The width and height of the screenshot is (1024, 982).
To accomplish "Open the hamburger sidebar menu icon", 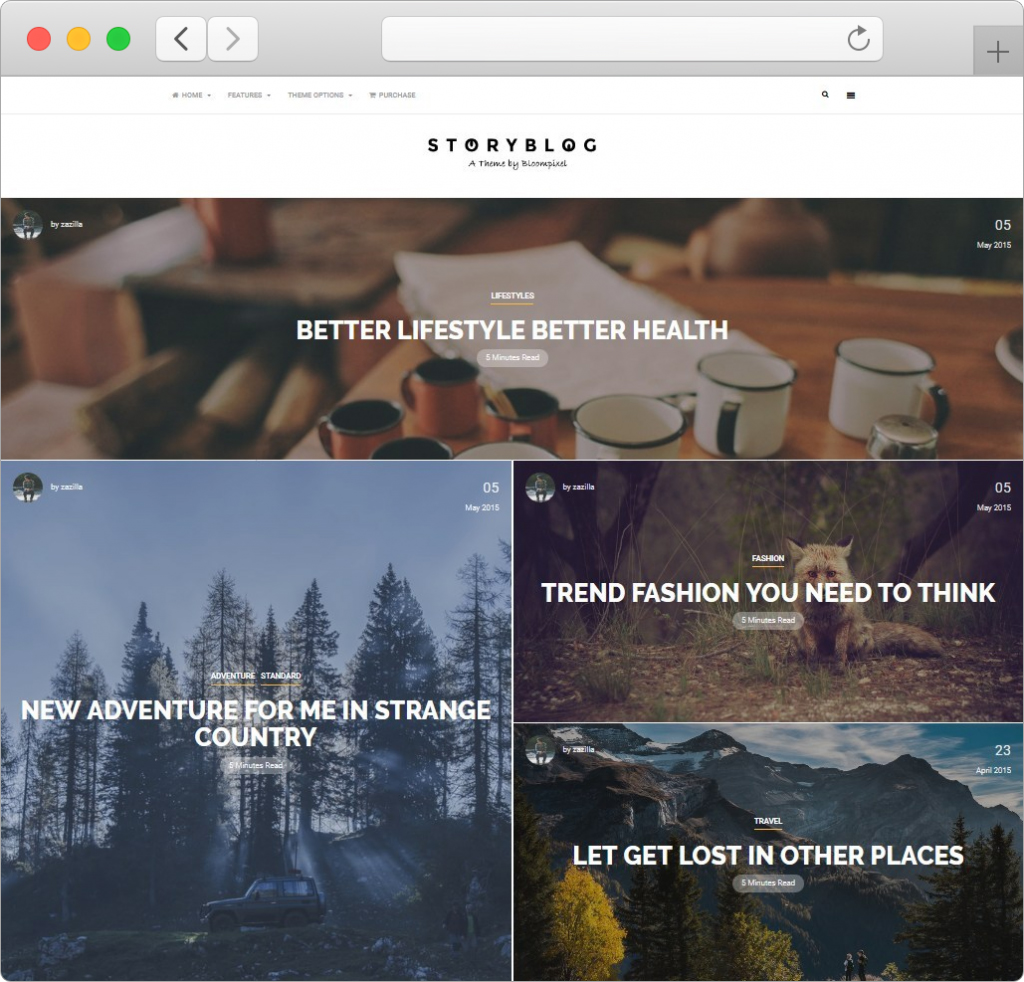I will [x=850, y=95].
